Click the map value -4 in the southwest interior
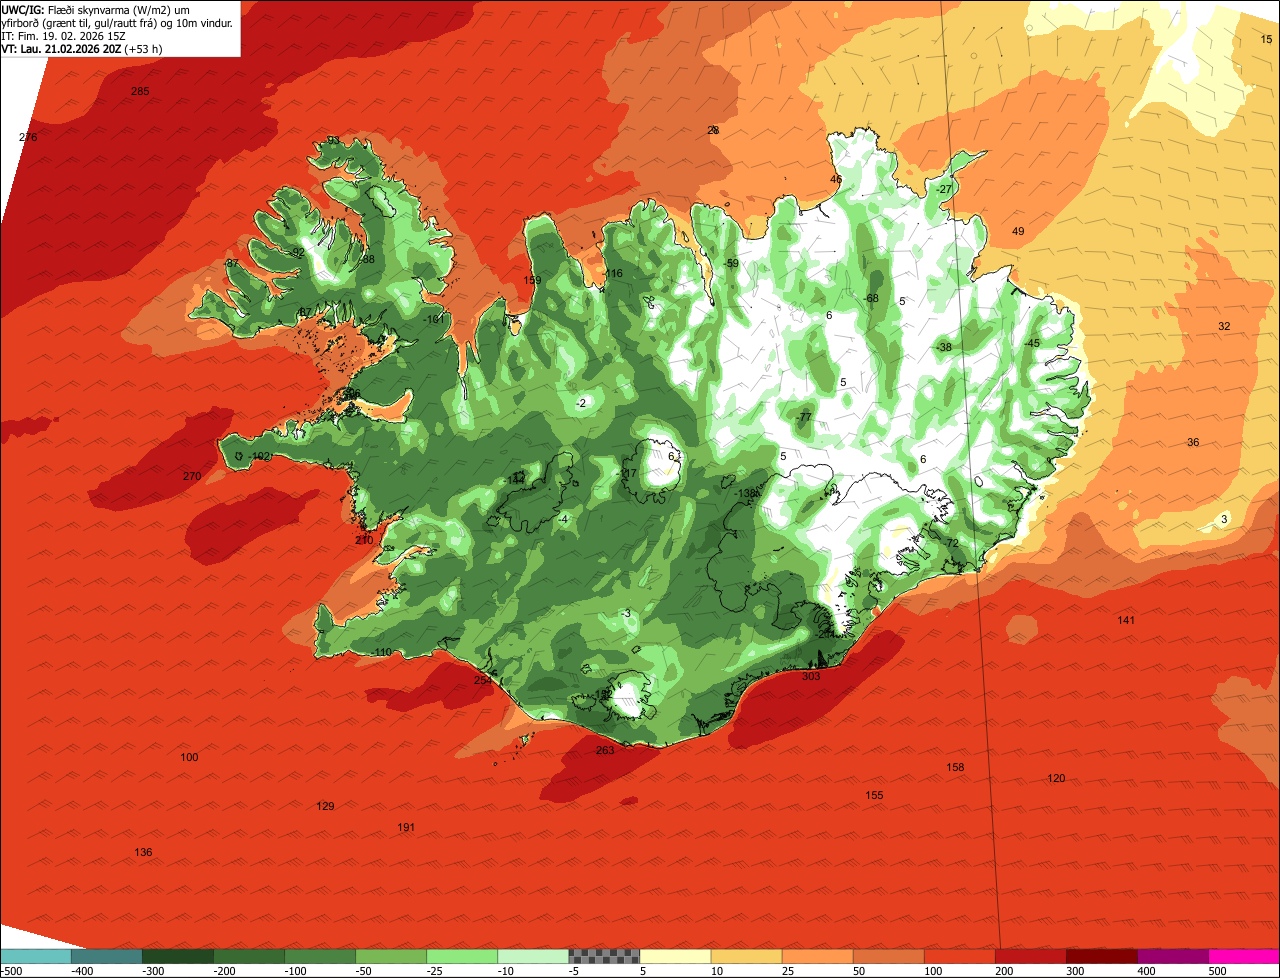Screen dimensions: 1280x978 point(563,520)
